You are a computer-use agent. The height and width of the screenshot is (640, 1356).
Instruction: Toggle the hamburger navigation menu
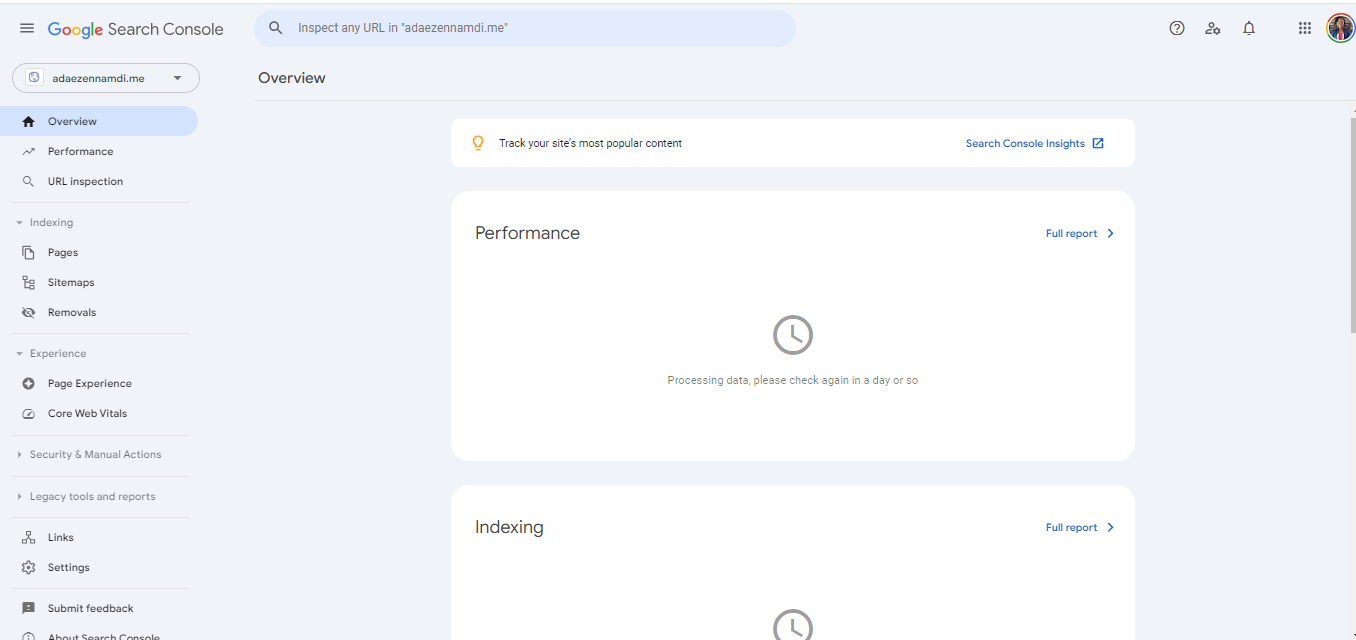(x=27, y=28)
